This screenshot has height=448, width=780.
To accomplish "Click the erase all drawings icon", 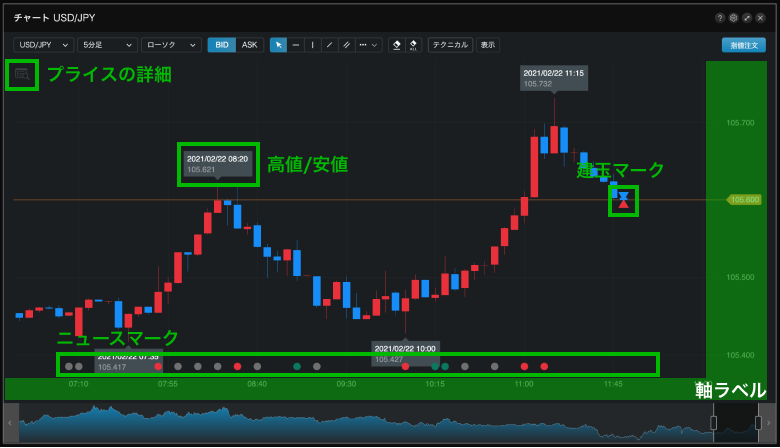I will click(413, 45).
